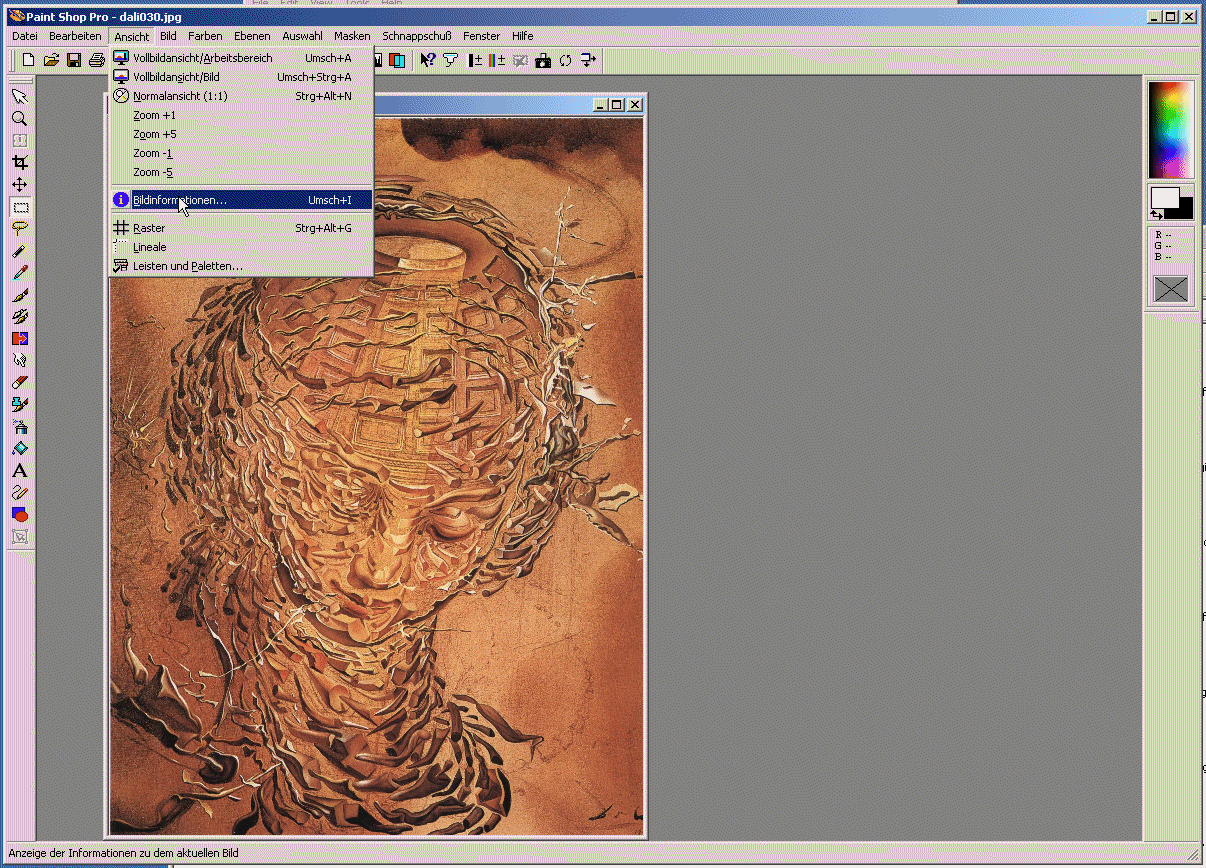Viewport: 1206px width, 868px height.
Task: Select the Preset Shapes tool
Action: point(20,514)
